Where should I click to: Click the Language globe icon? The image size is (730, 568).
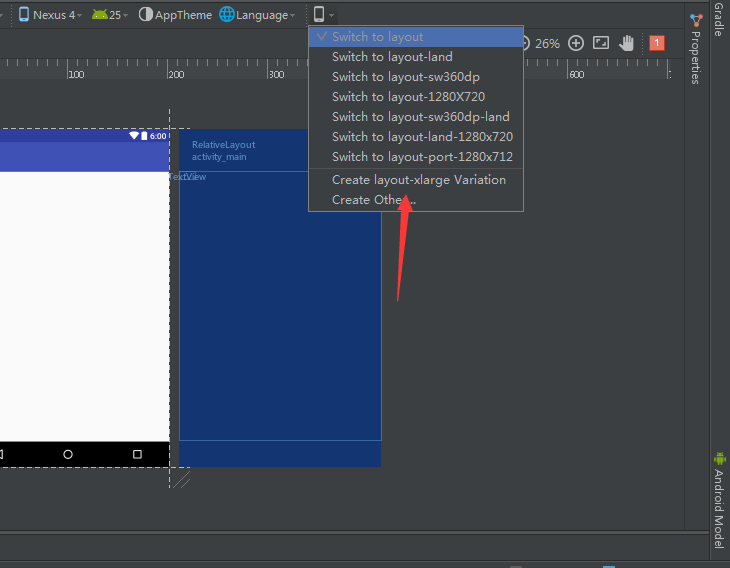point(227,15)
